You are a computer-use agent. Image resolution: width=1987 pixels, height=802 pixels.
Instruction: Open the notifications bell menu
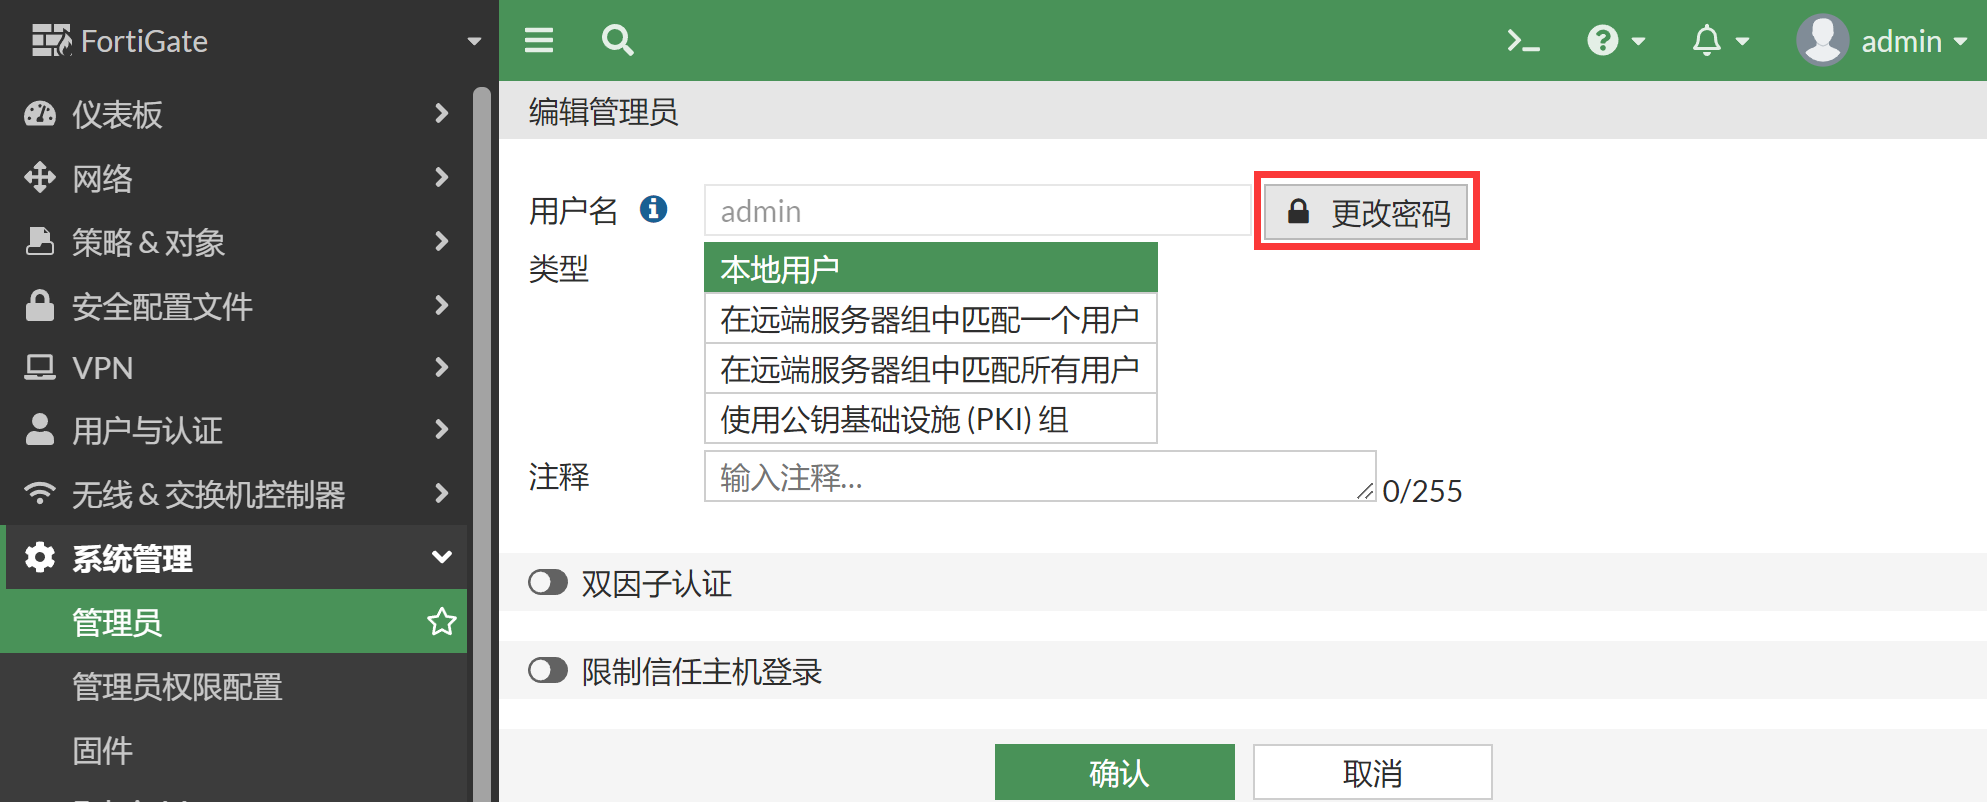[1720, 41]
